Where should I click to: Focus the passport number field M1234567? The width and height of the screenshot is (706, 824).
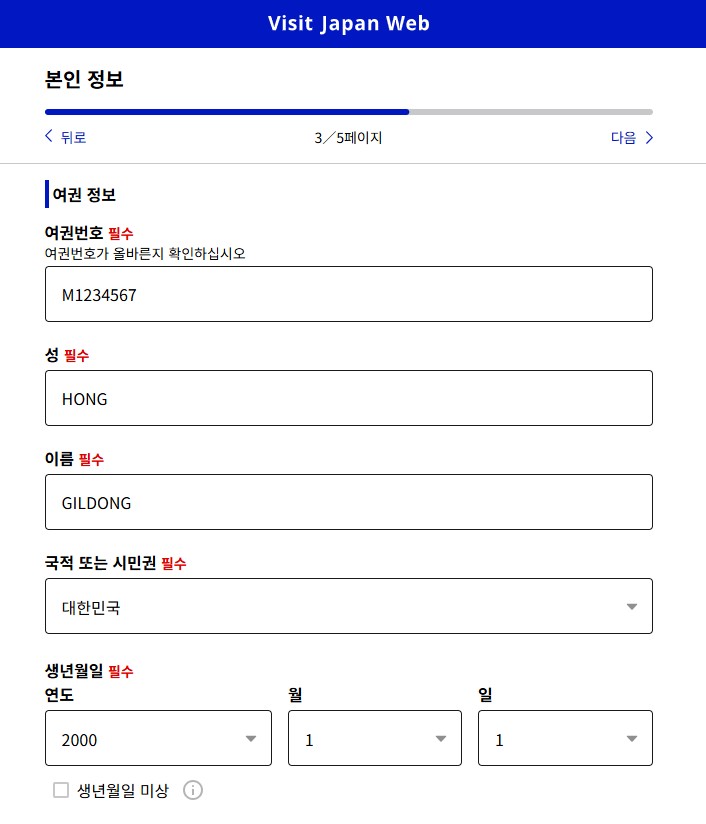pyautogui.click(x=349, y=294)
